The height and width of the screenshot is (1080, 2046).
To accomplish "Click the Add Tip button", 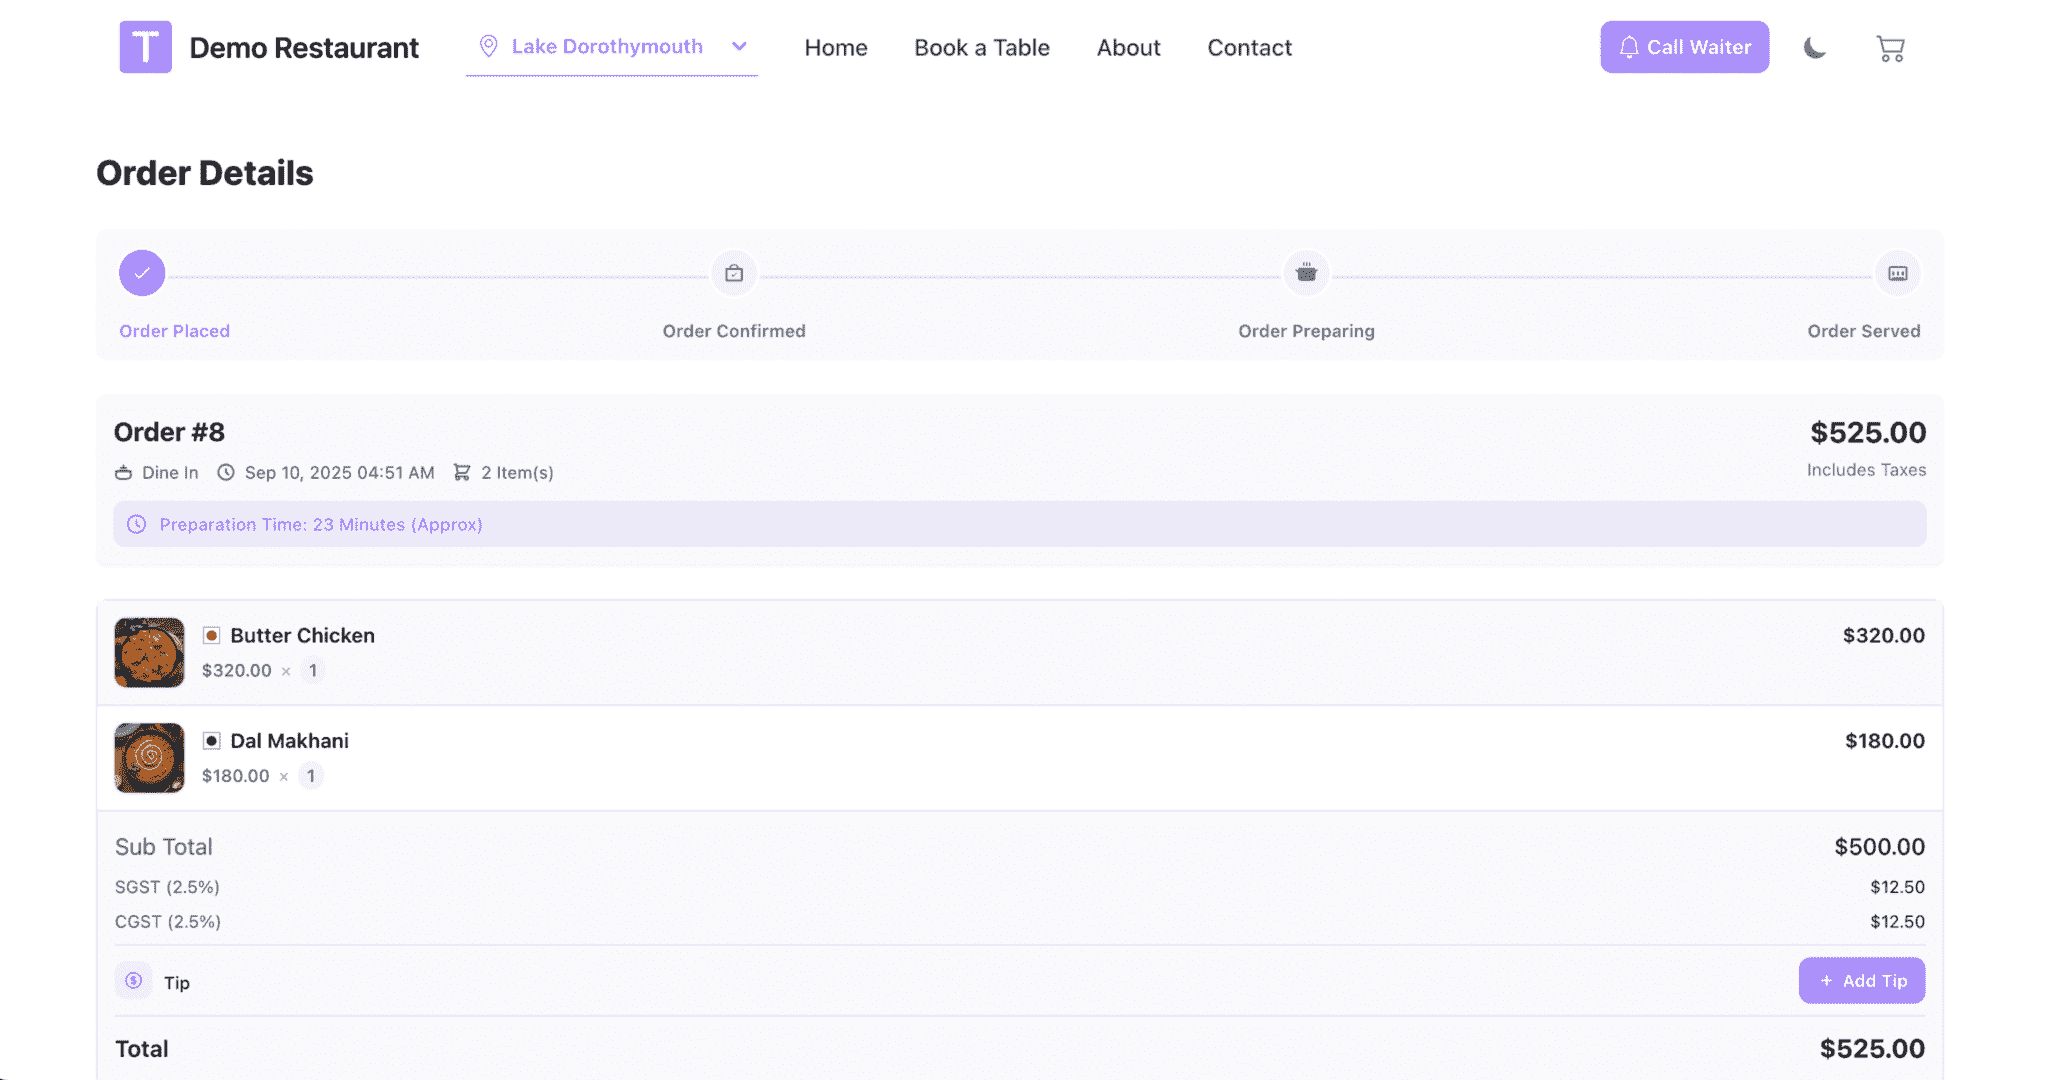I will point(1861,981).
